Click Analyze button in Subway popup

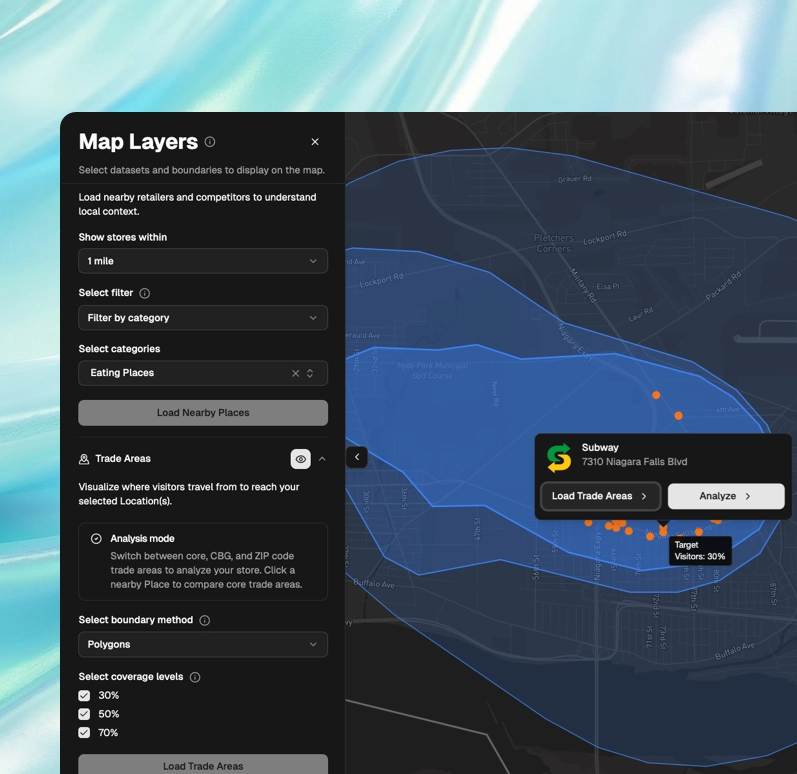tap(726, 496)
